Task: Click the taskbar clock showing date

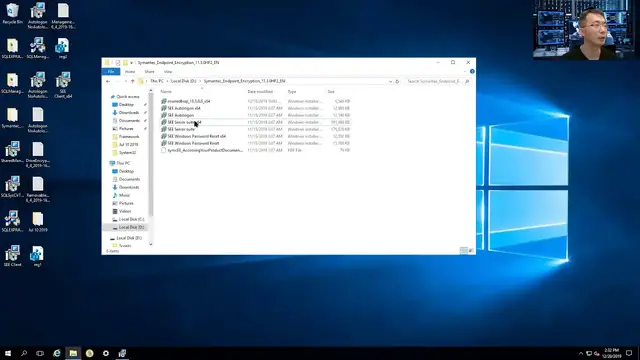Action: click(x=611, y=353)
